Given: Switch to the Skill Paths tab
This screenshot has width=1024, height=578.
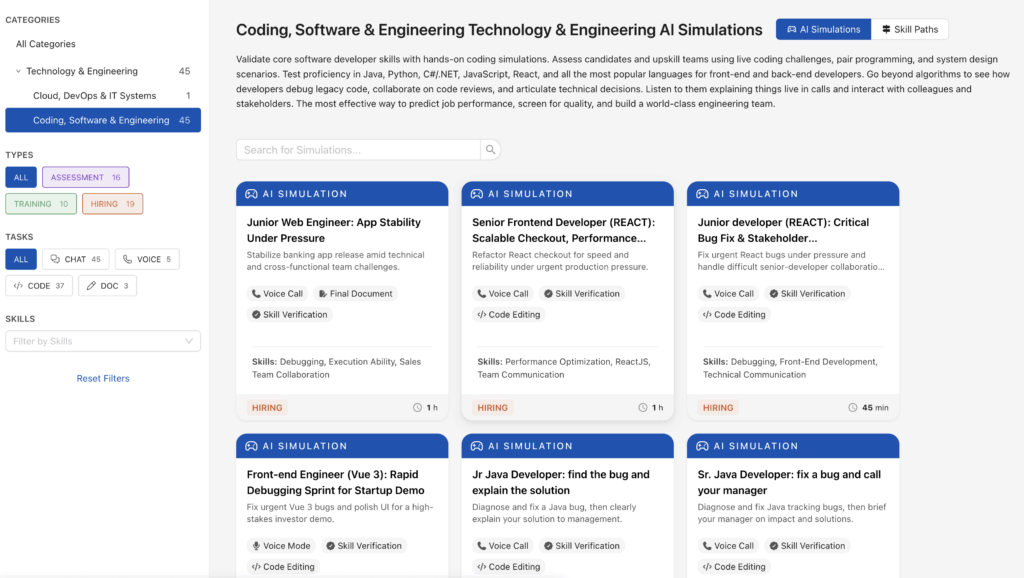Looking at the screenshot, I should click(909, 30).
